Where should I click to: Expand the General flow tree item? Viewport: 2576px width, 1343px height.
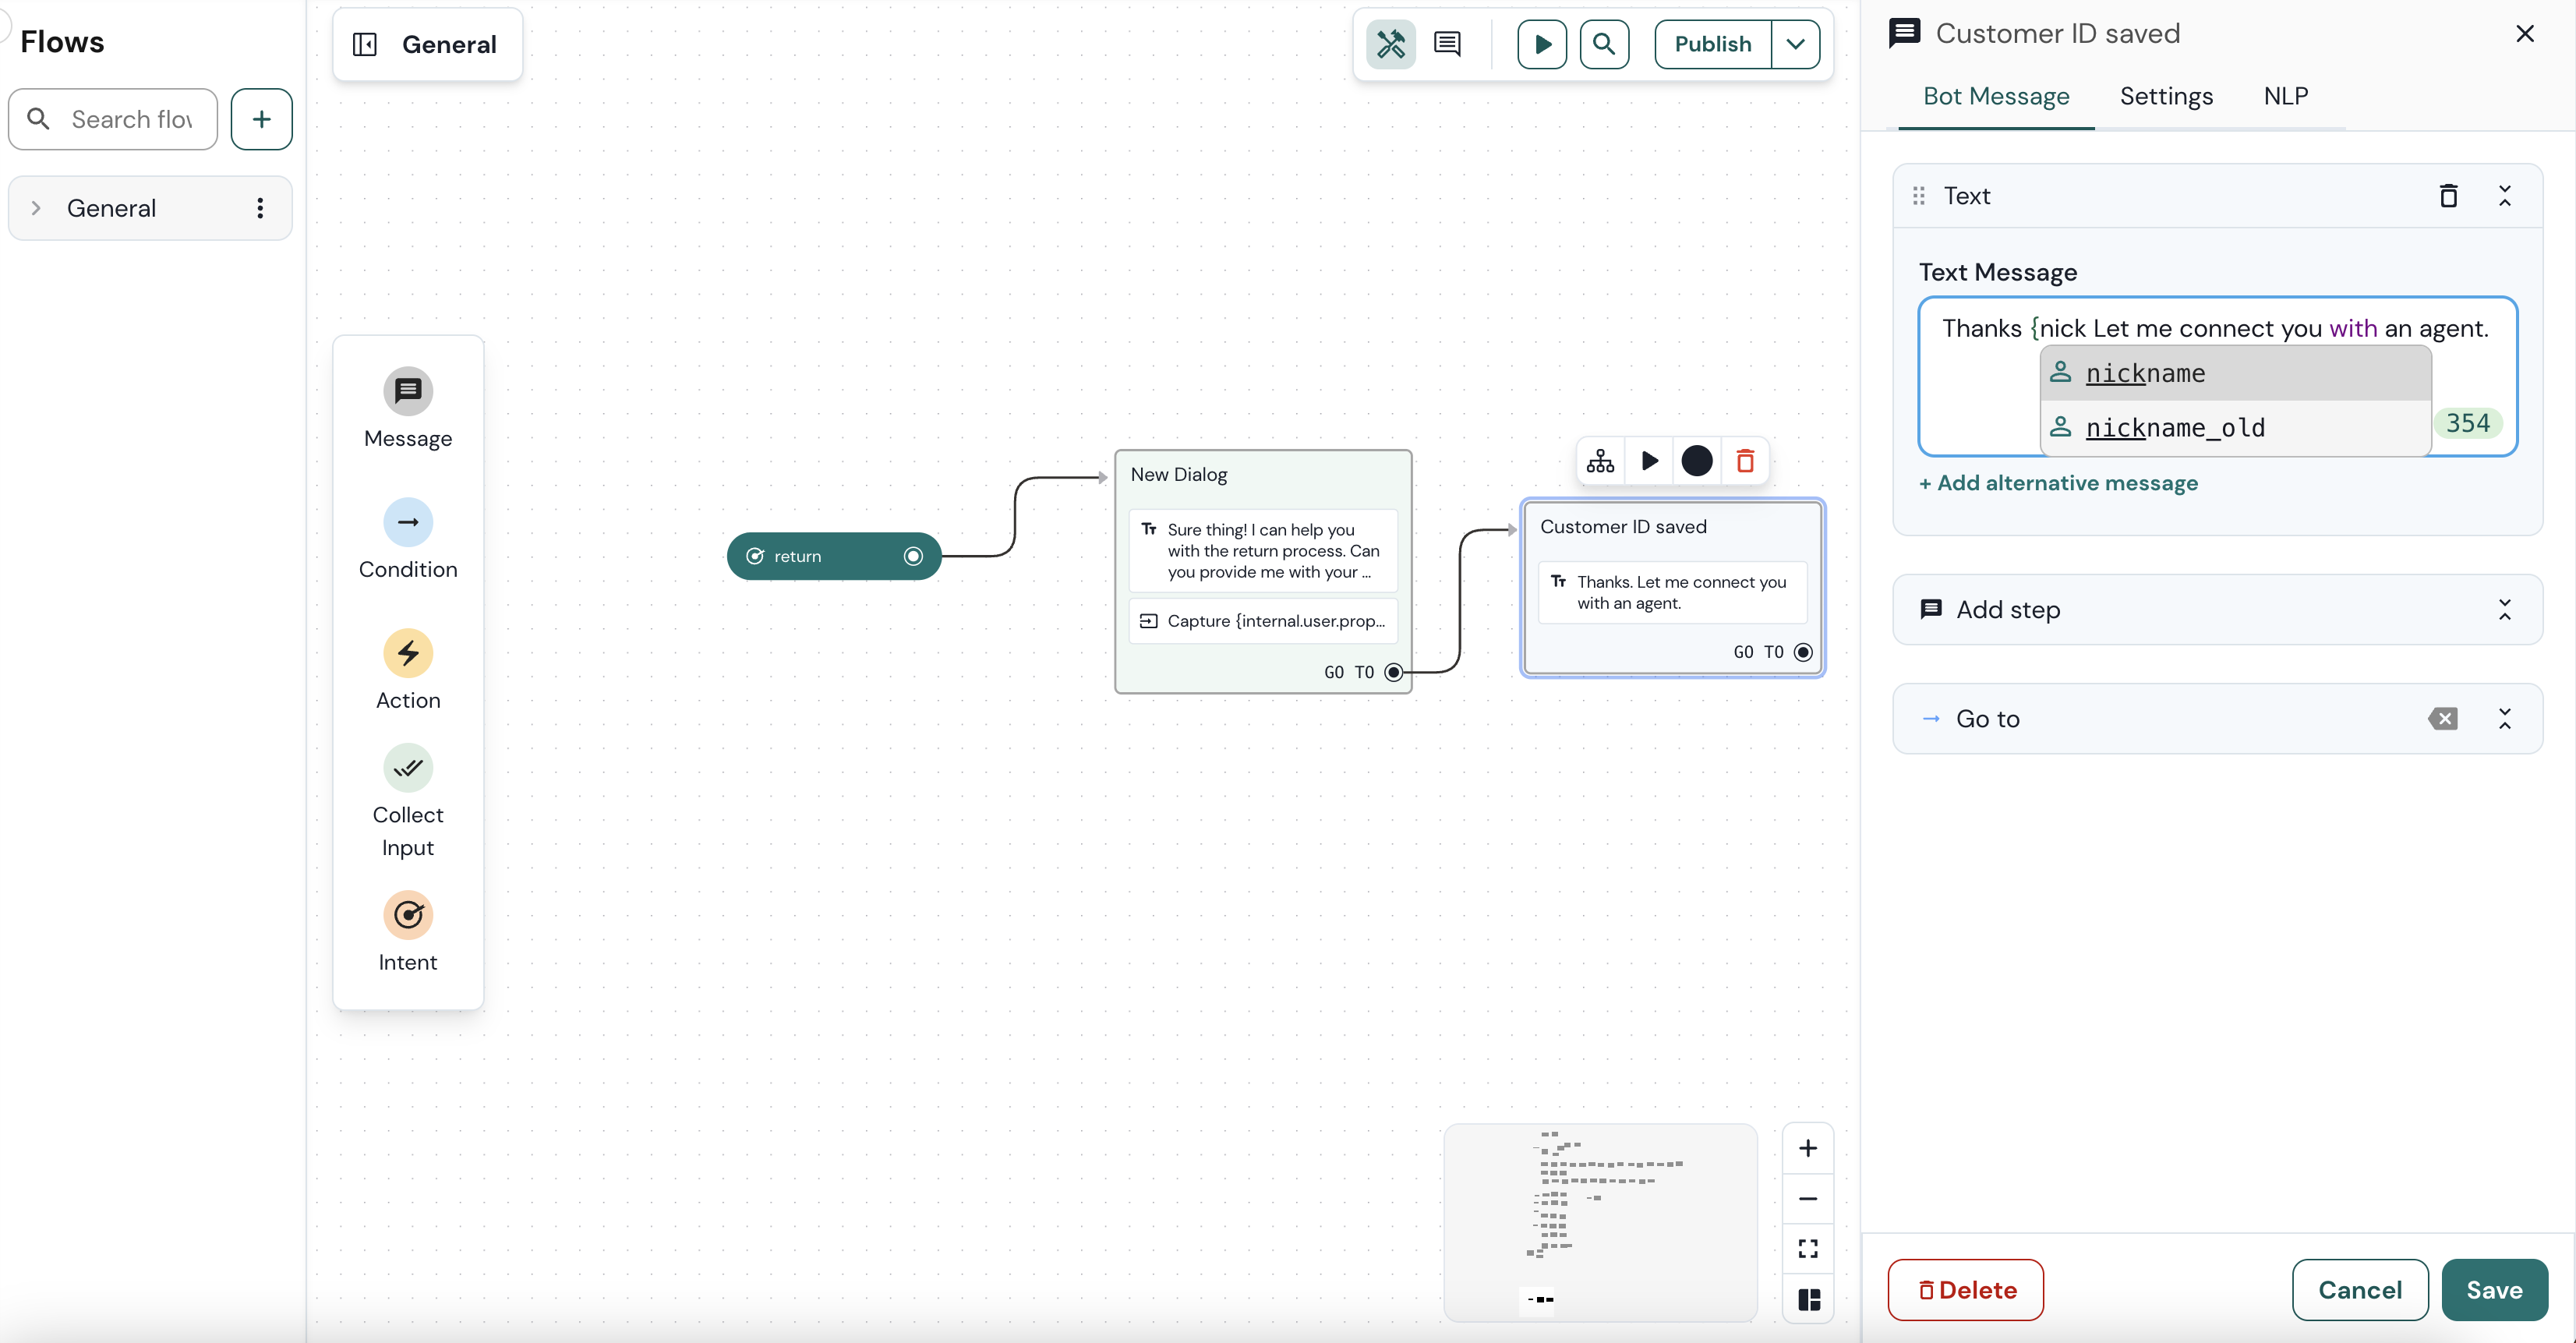tap(36, 208)
